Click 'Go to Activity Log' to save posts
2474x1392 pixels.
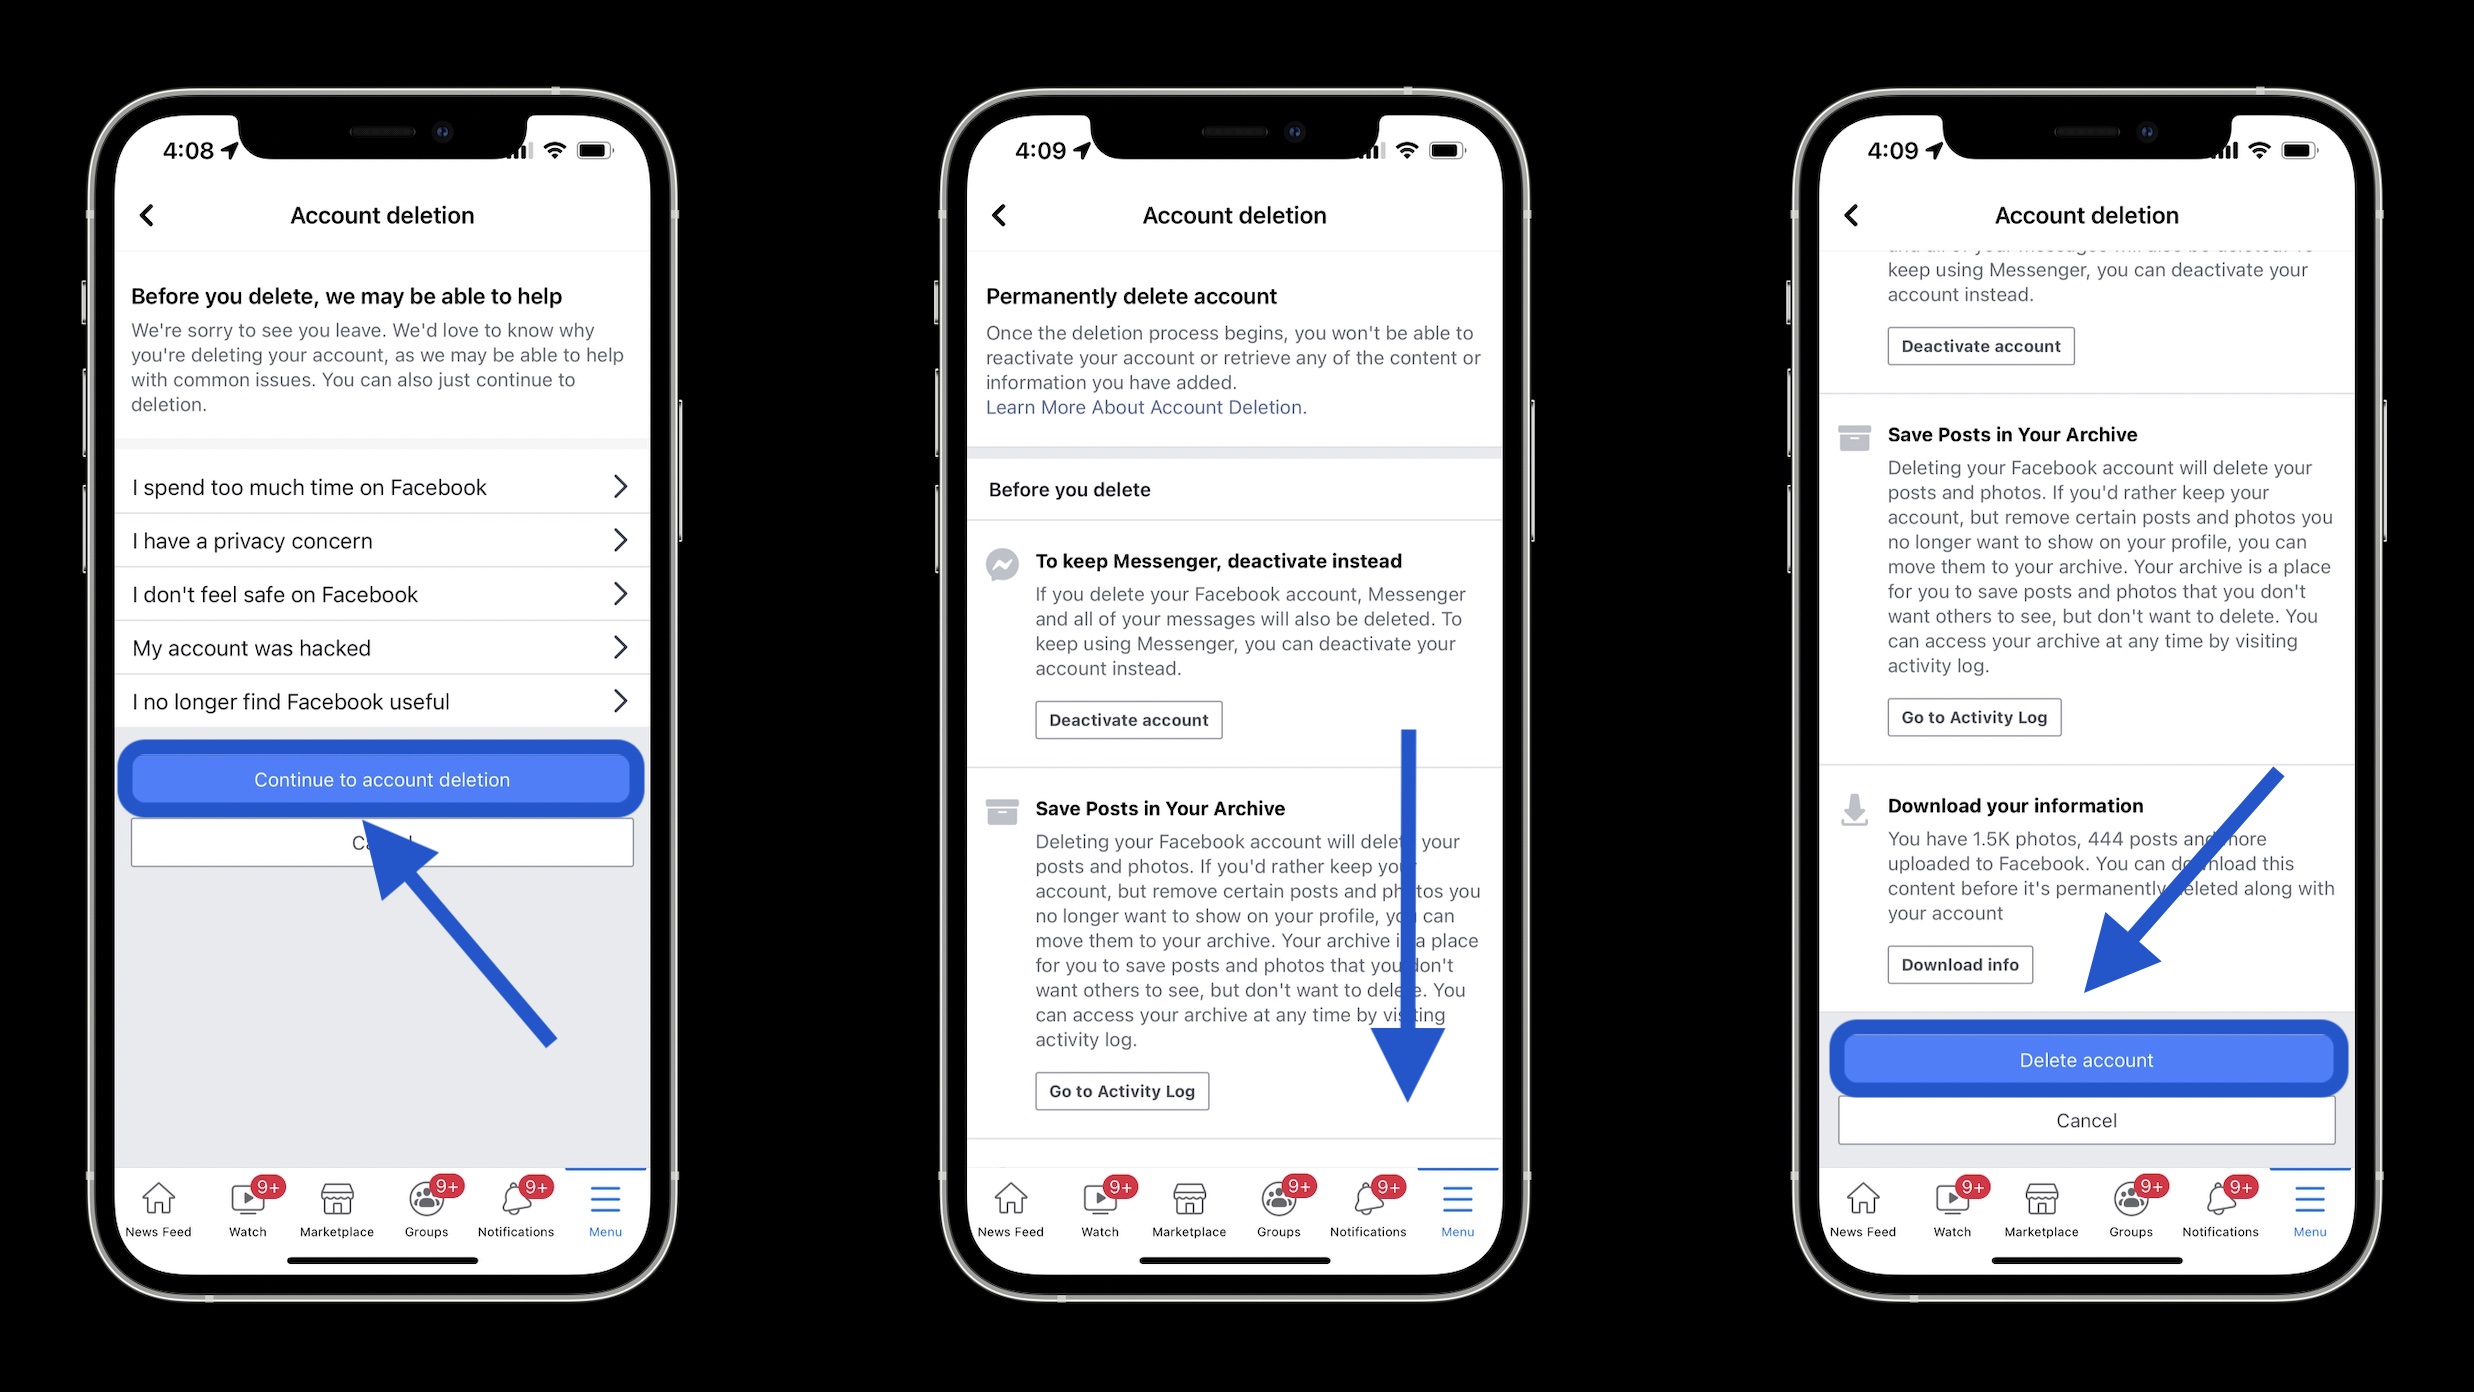[1121, 1089]
